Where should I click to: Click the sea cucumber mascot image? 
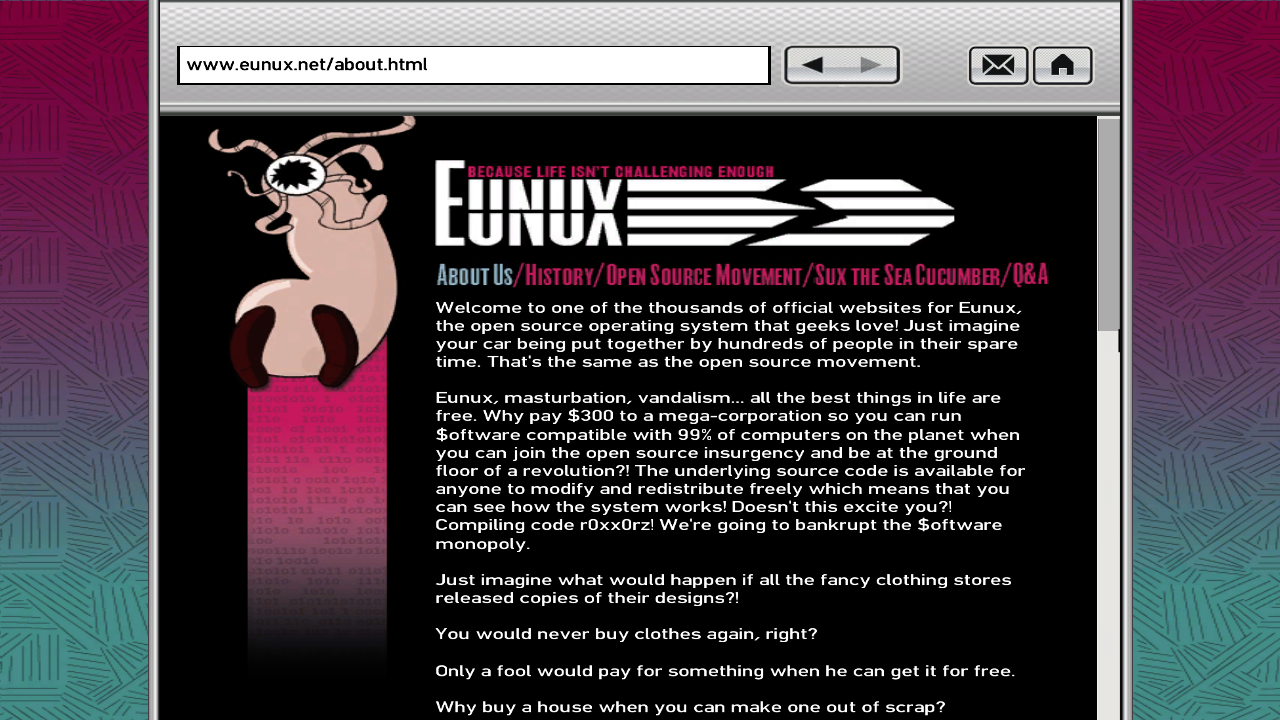coord(310,255)
